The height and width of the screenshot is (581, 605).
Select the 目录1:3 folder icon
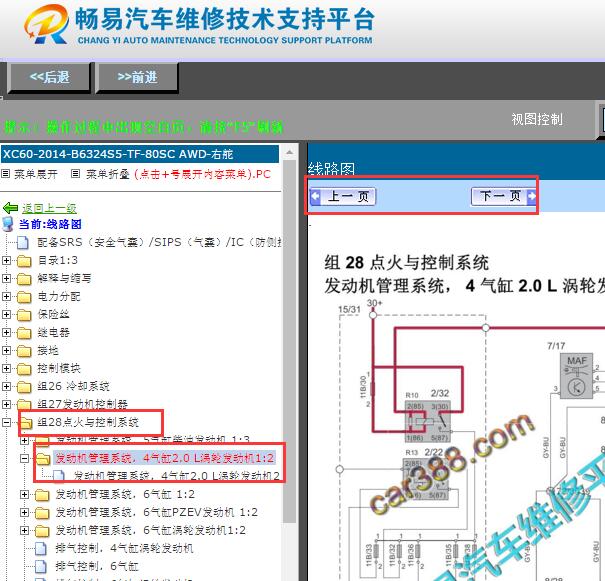click(x=24, y=261)
